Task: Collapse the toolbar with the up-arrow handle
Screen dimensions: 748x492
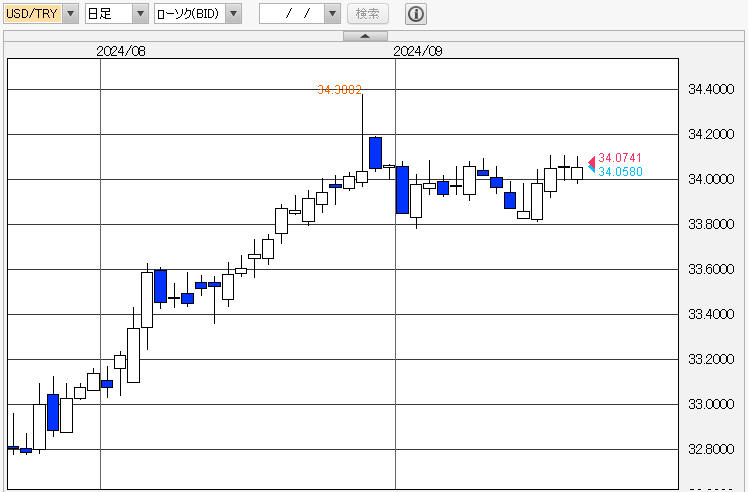Action: pos(365,36)
